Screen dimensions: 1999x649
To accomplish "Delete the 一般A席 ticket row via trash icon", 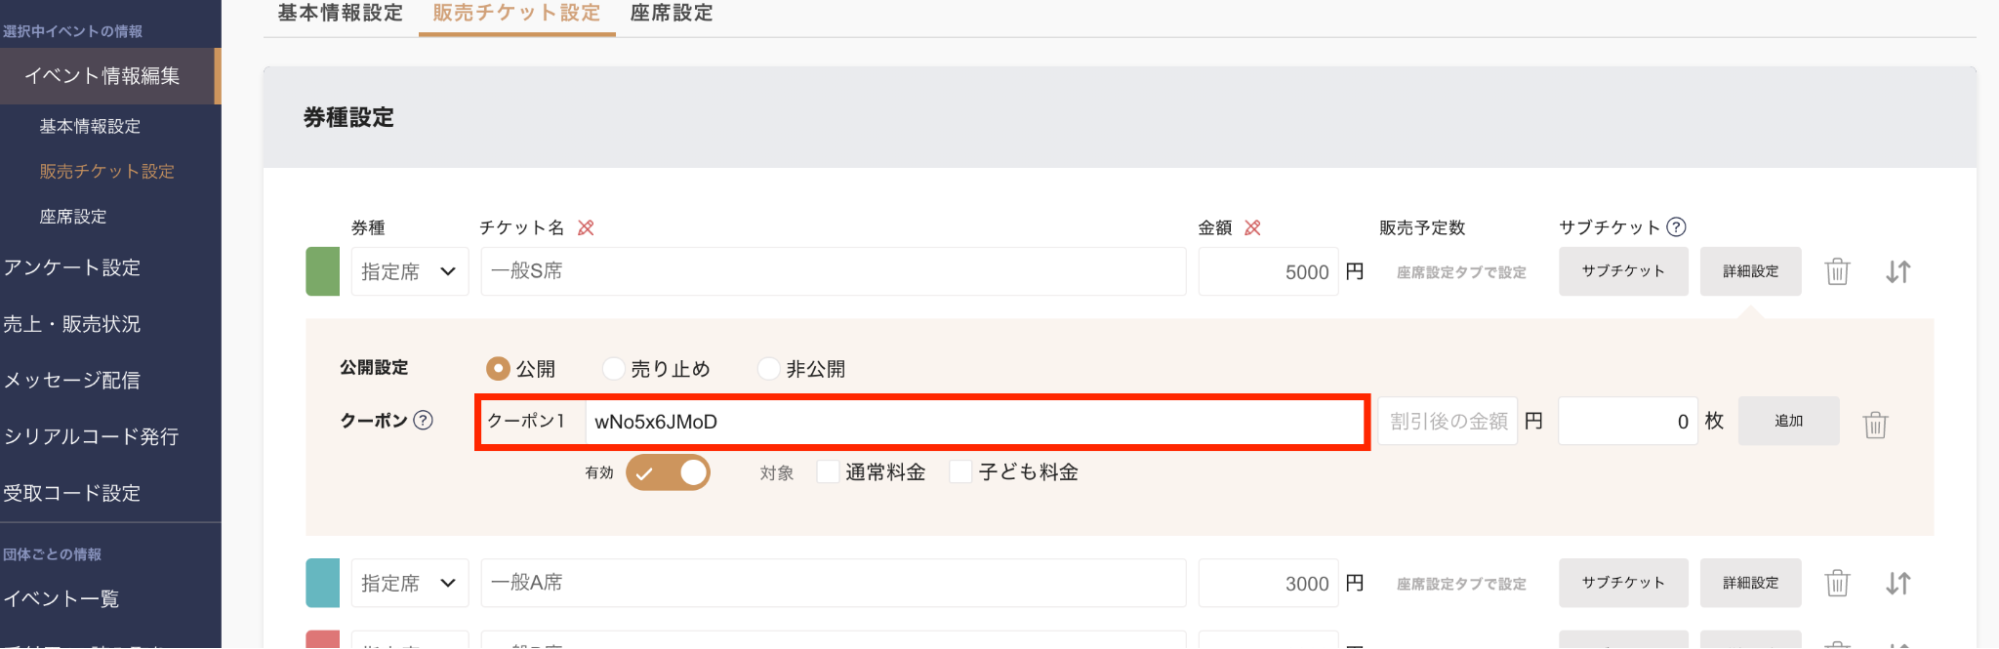I will 1837,583.
